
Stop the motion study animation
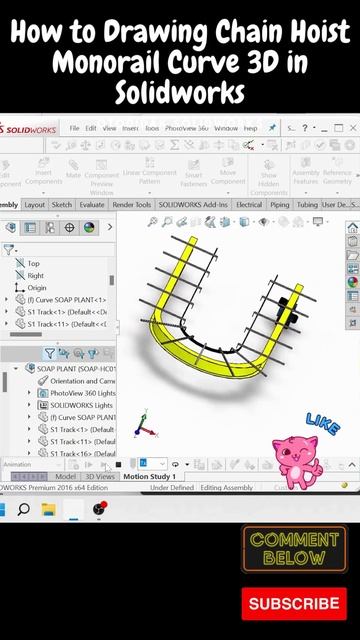(x=118, y=464)
